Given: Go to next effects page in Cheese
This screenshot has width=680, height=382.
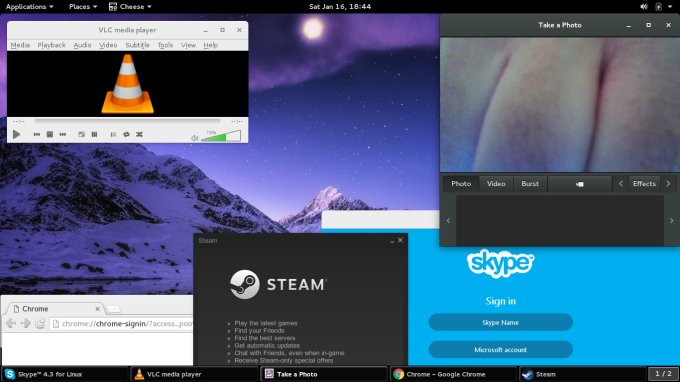Looking at the screenshot, I should click(668, 184).
